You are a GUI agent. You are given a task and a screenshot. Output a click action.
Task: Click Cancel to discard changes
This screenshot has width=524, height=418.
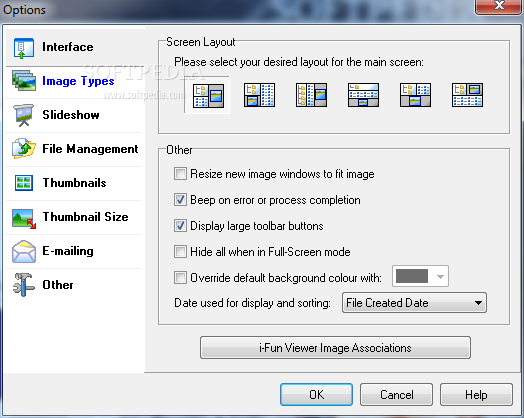[x=396, y=395]
